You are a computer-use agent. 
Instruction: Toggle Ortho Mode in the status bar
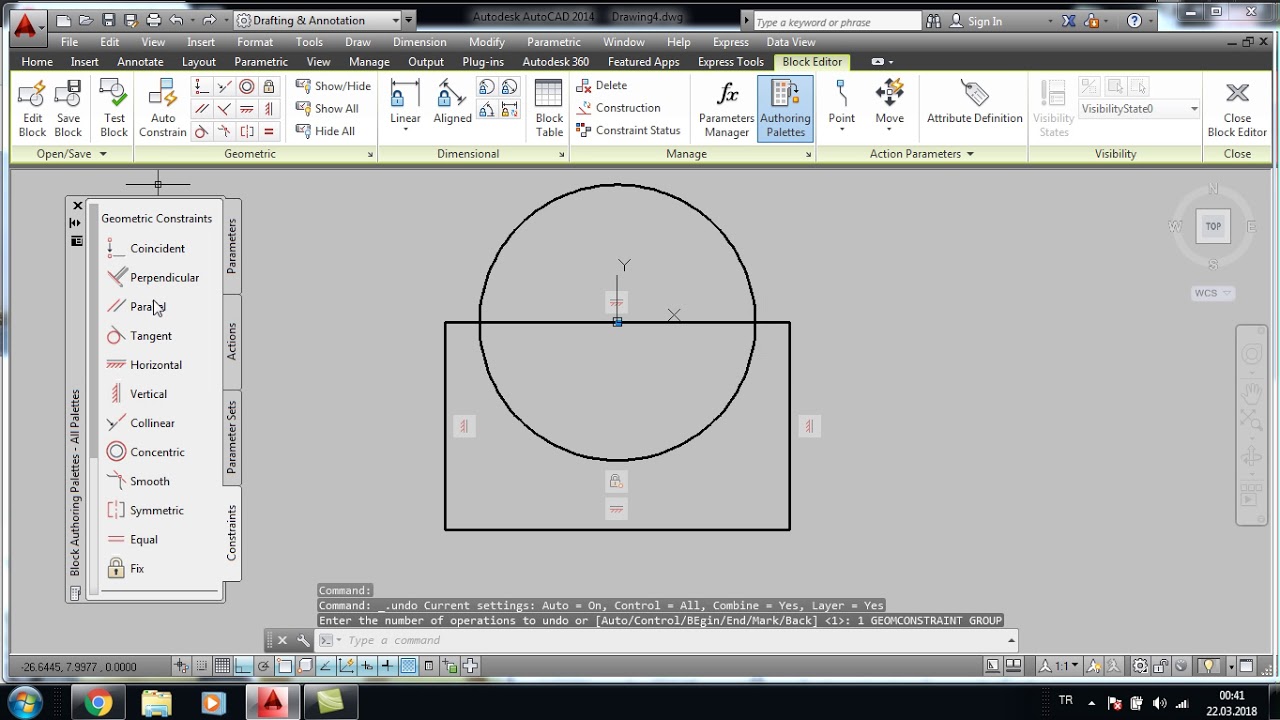tap(243, 666)
